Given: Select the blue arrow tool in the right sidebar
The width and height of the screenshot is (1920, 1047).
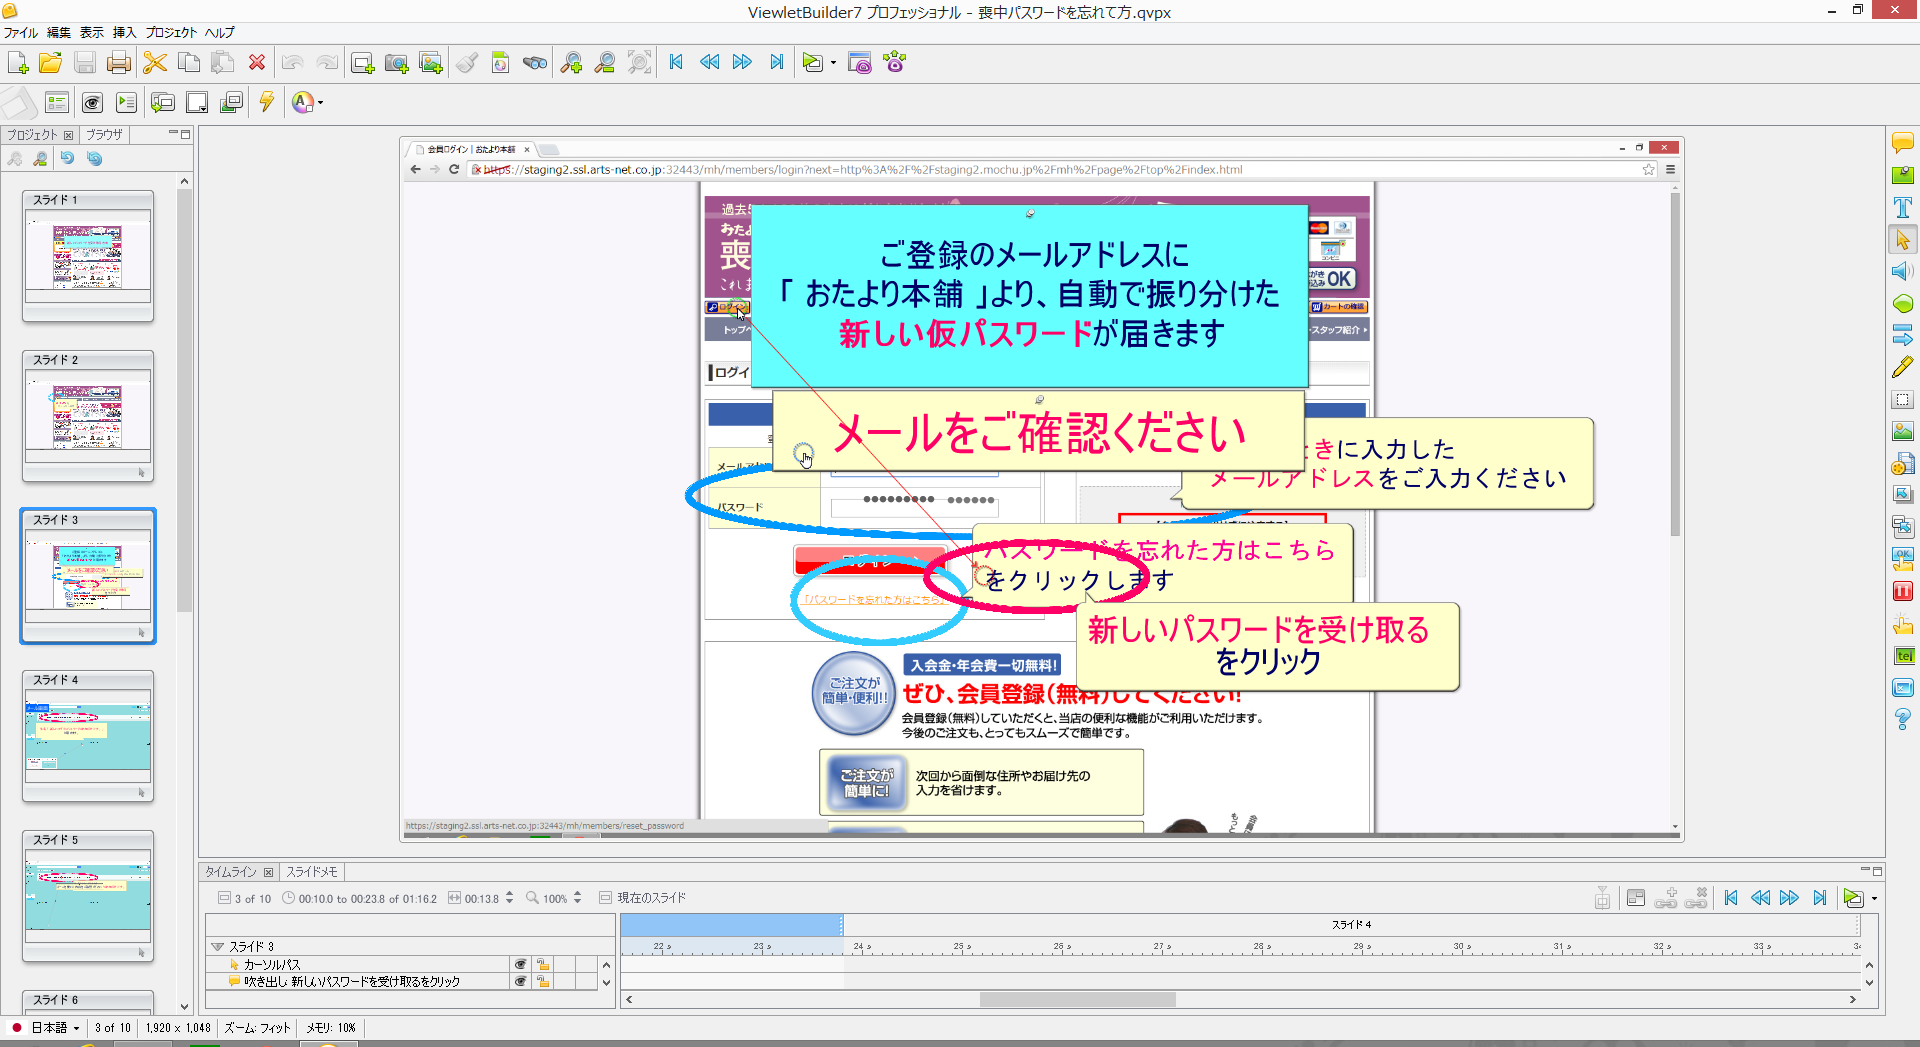Looking at the screenshot, I should point(1902,336).
